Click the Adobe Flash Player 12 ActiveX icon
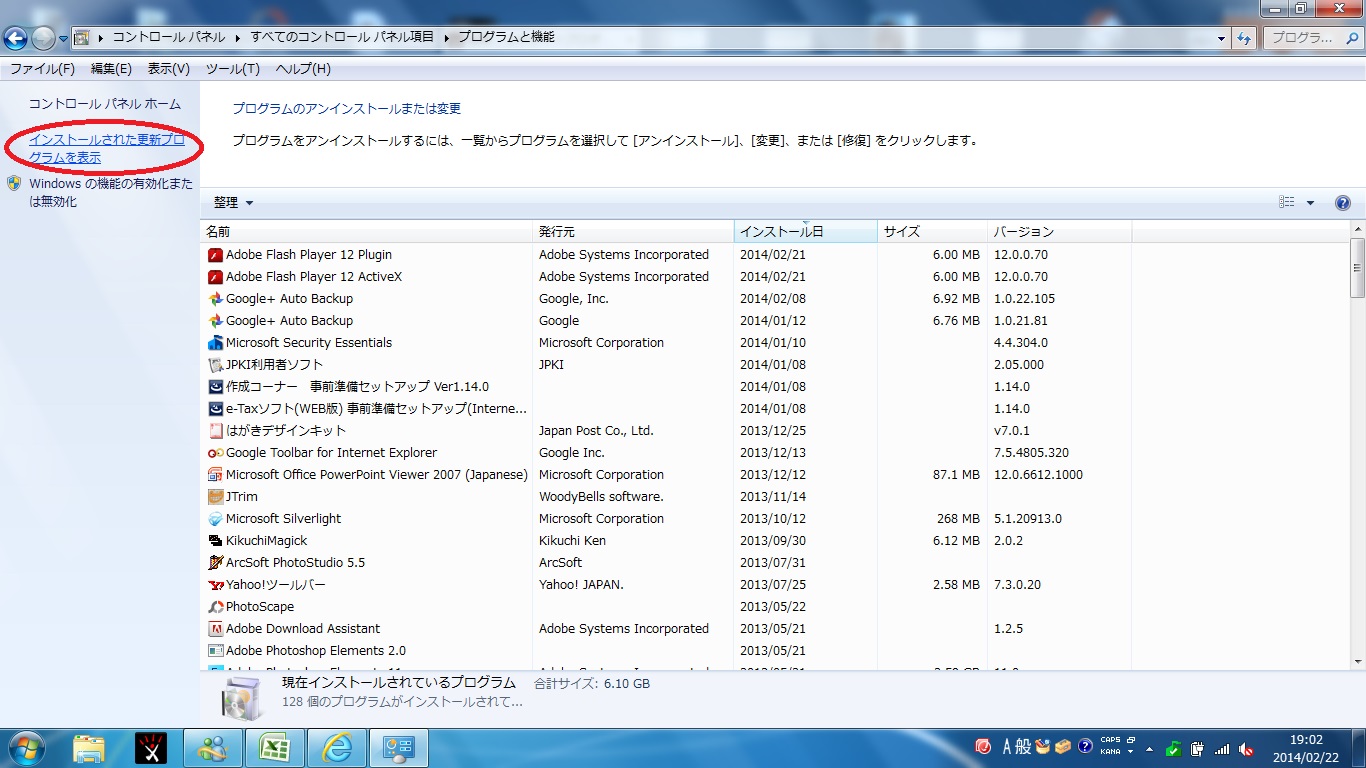 [x=215, y=277]
